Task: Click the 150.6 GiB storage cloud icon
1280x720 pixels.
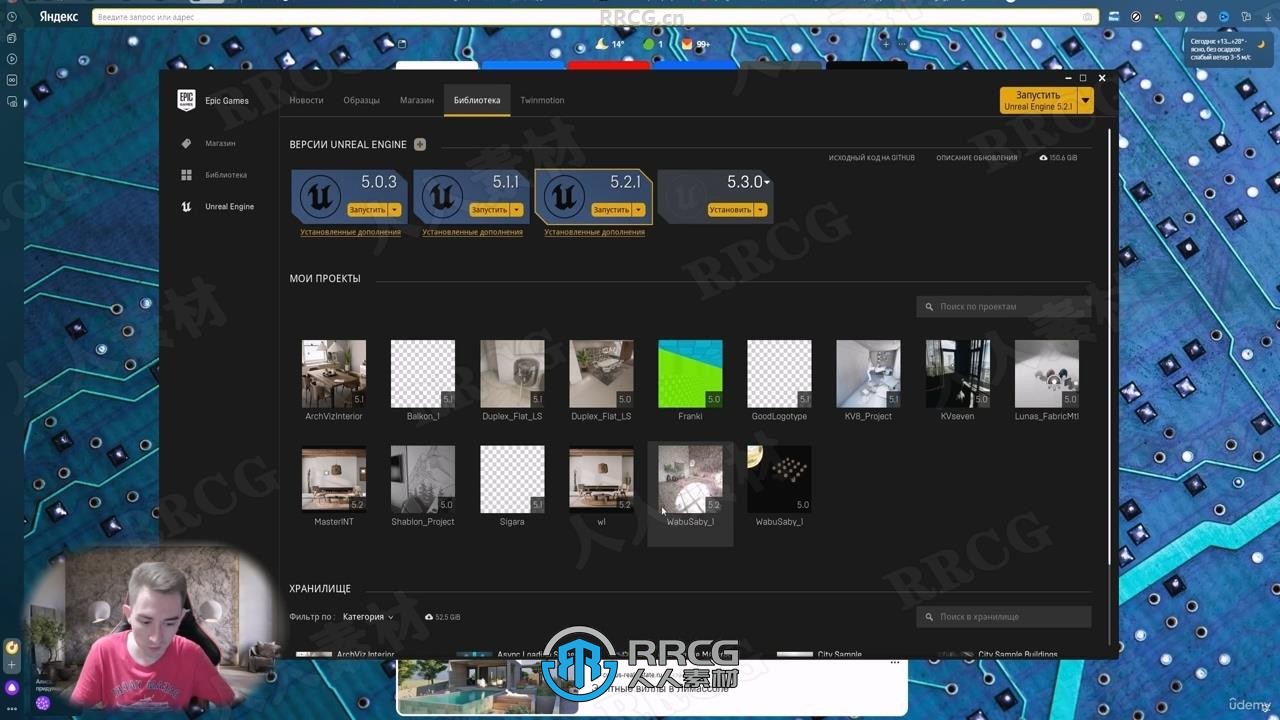Action: tap(1044, 158)
